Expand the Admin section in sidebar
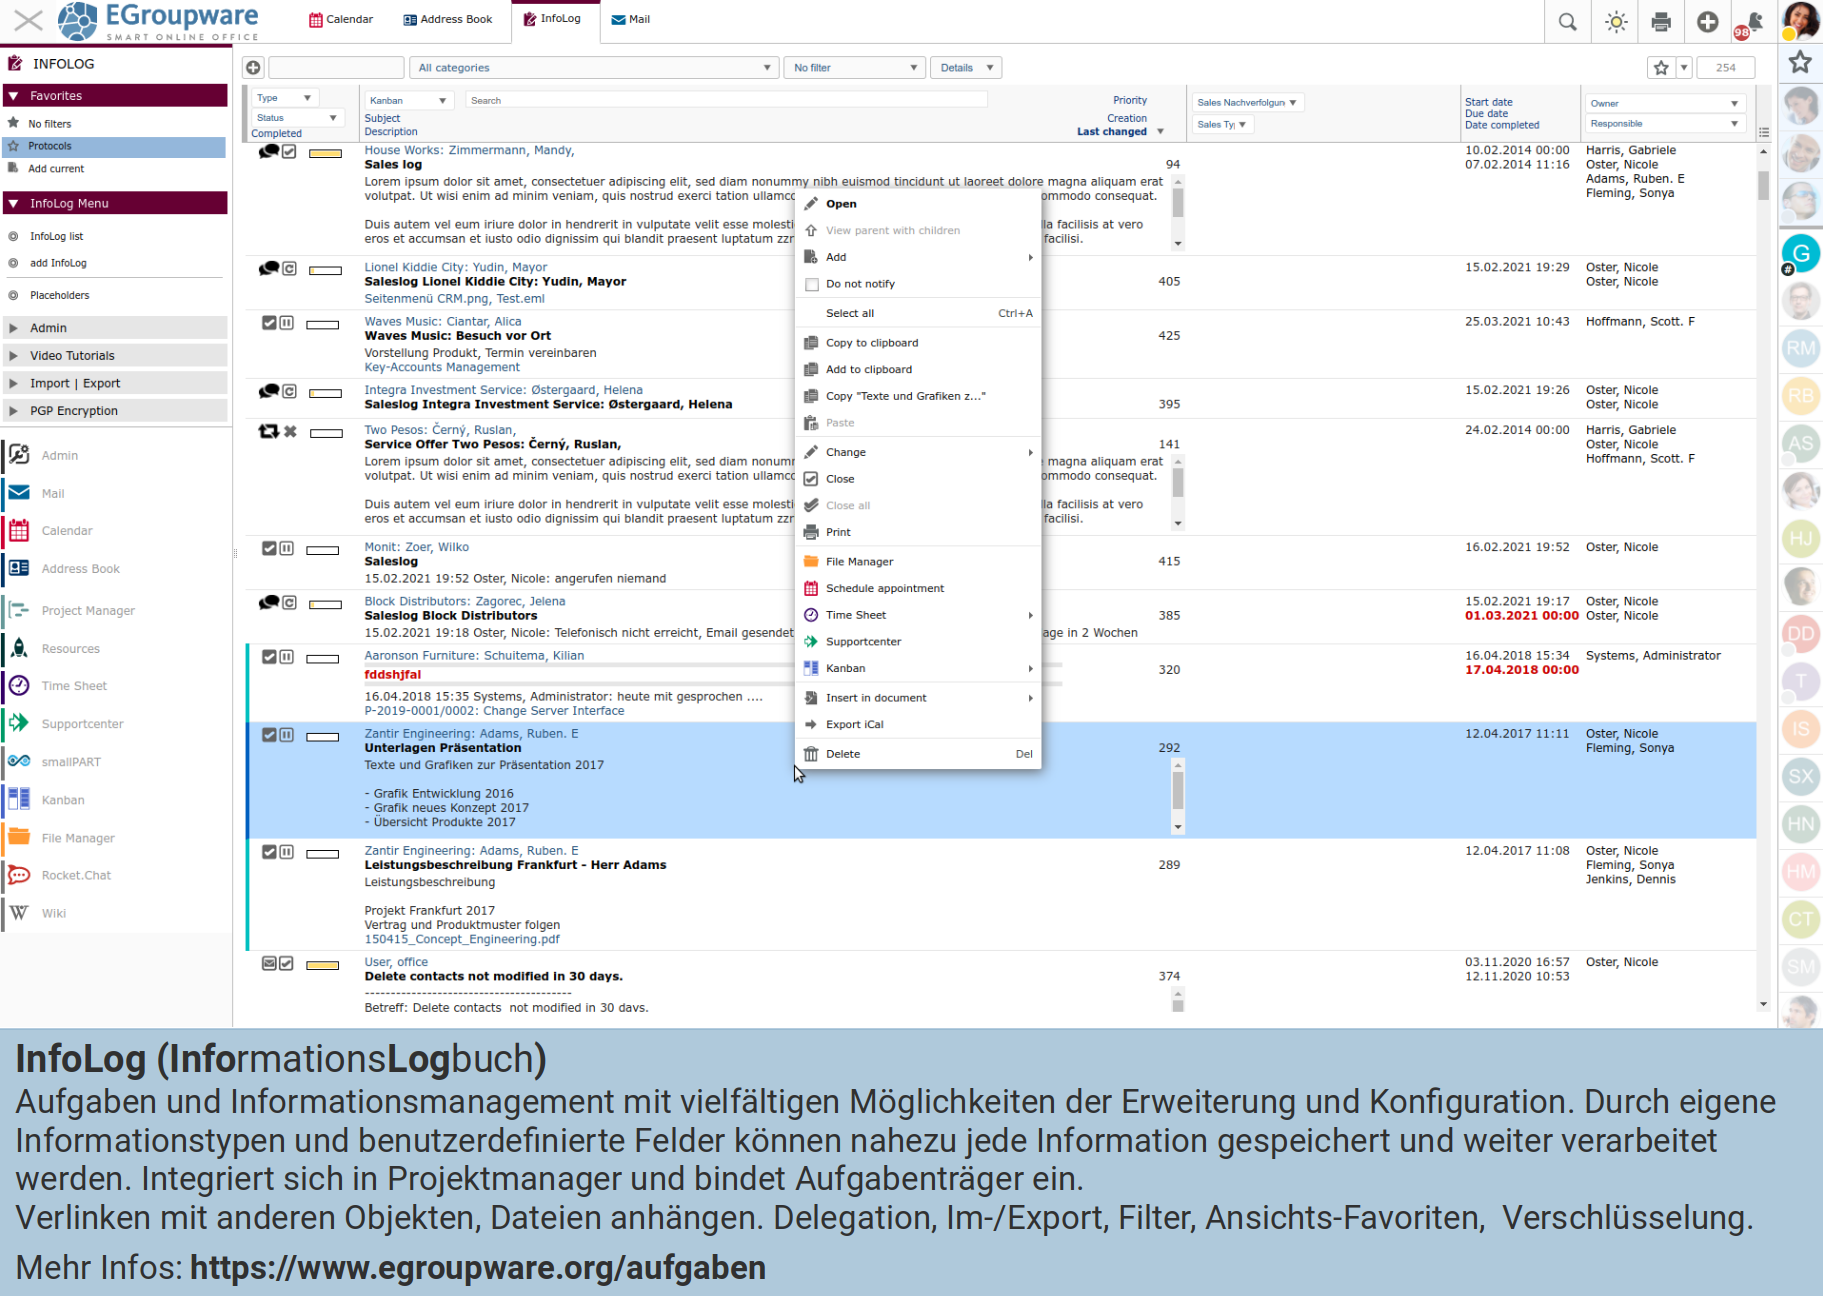1823x1296 pixels. click(48, 328)
